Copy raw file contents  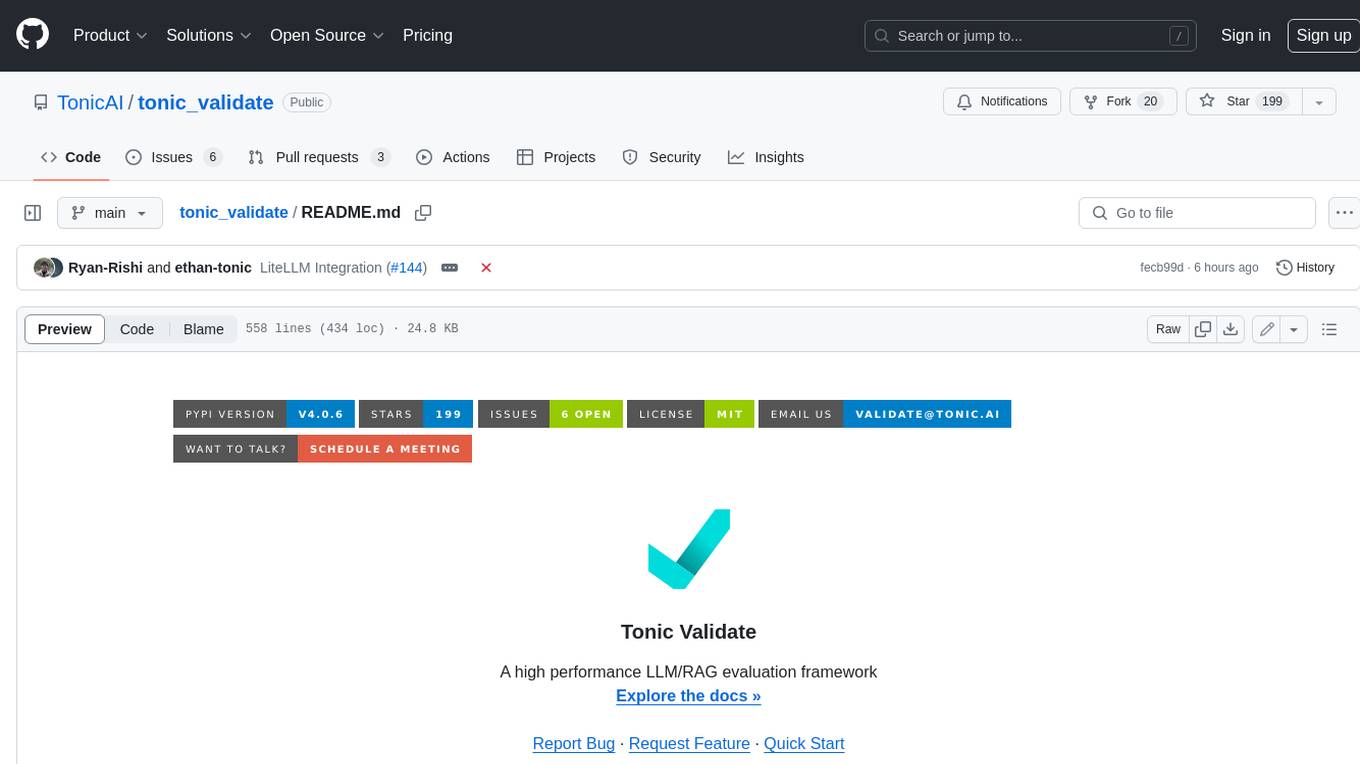1203,329
